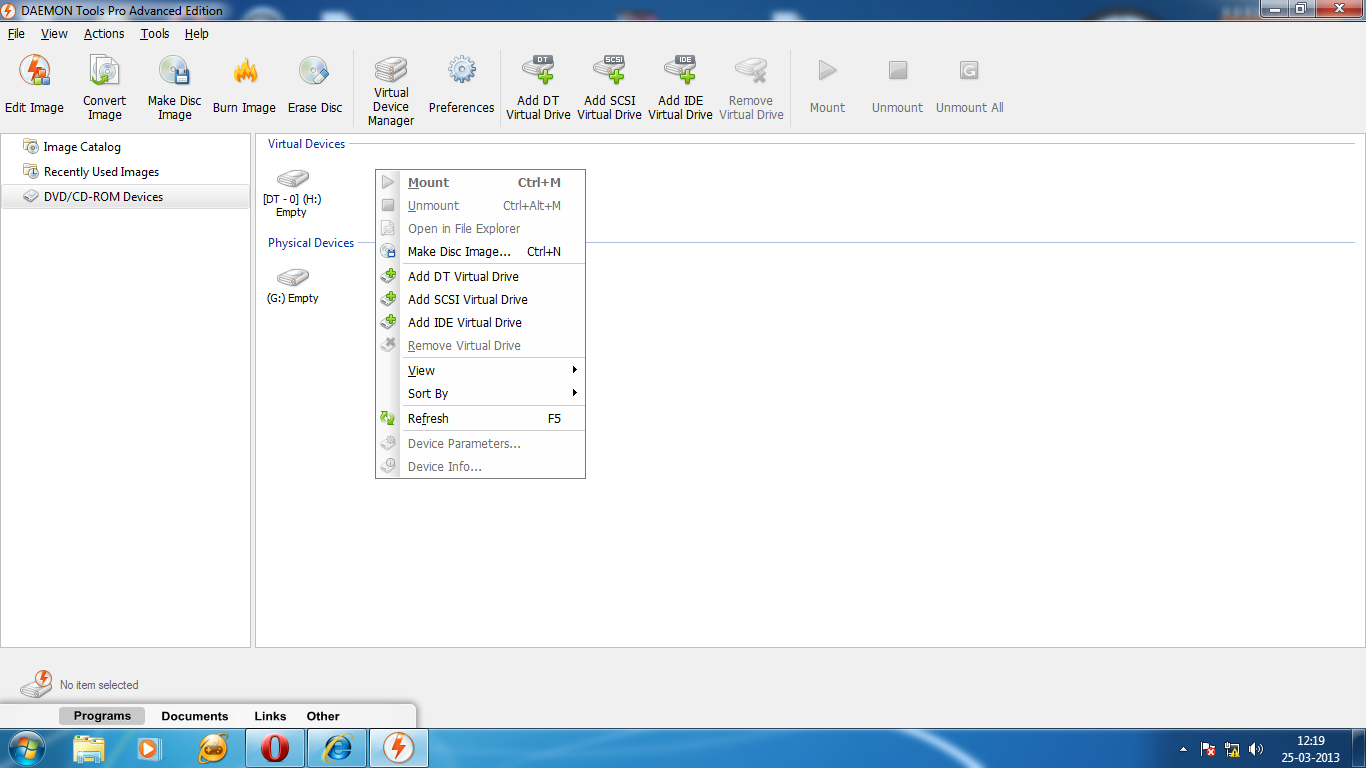Click Remove Virtual Drive in toolbar
Image resolution: width=1366 pixels, height=768 pixels.
[x=751, y=88]
